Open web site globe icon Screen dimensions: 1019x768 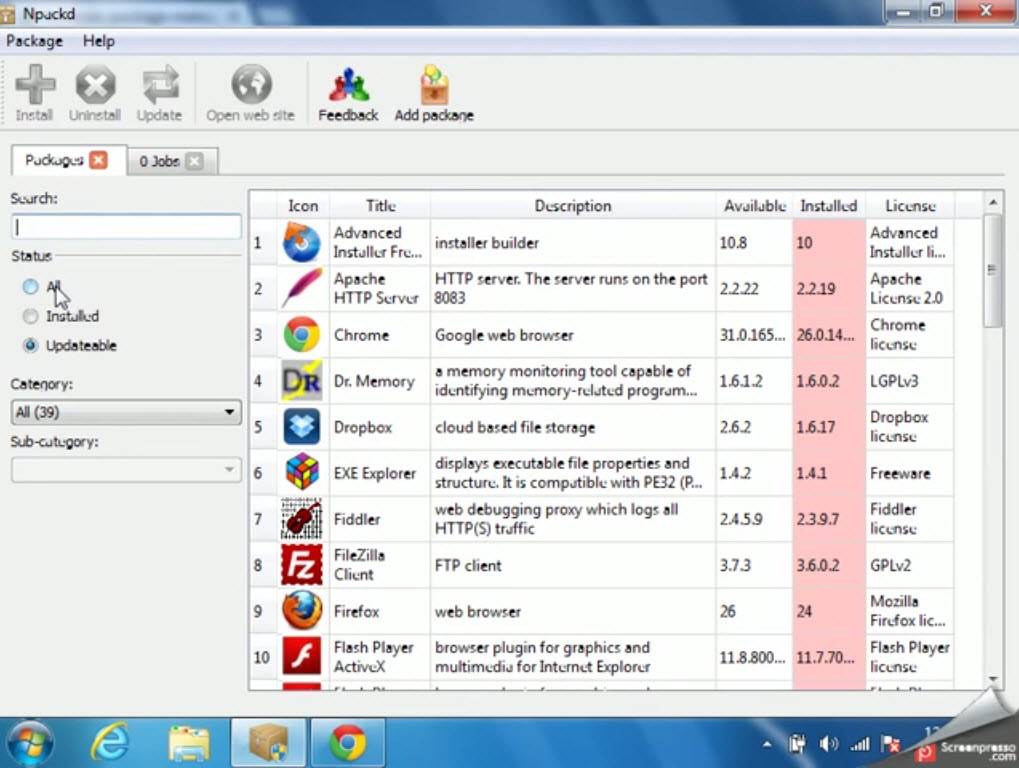click(x=251, y=86)
